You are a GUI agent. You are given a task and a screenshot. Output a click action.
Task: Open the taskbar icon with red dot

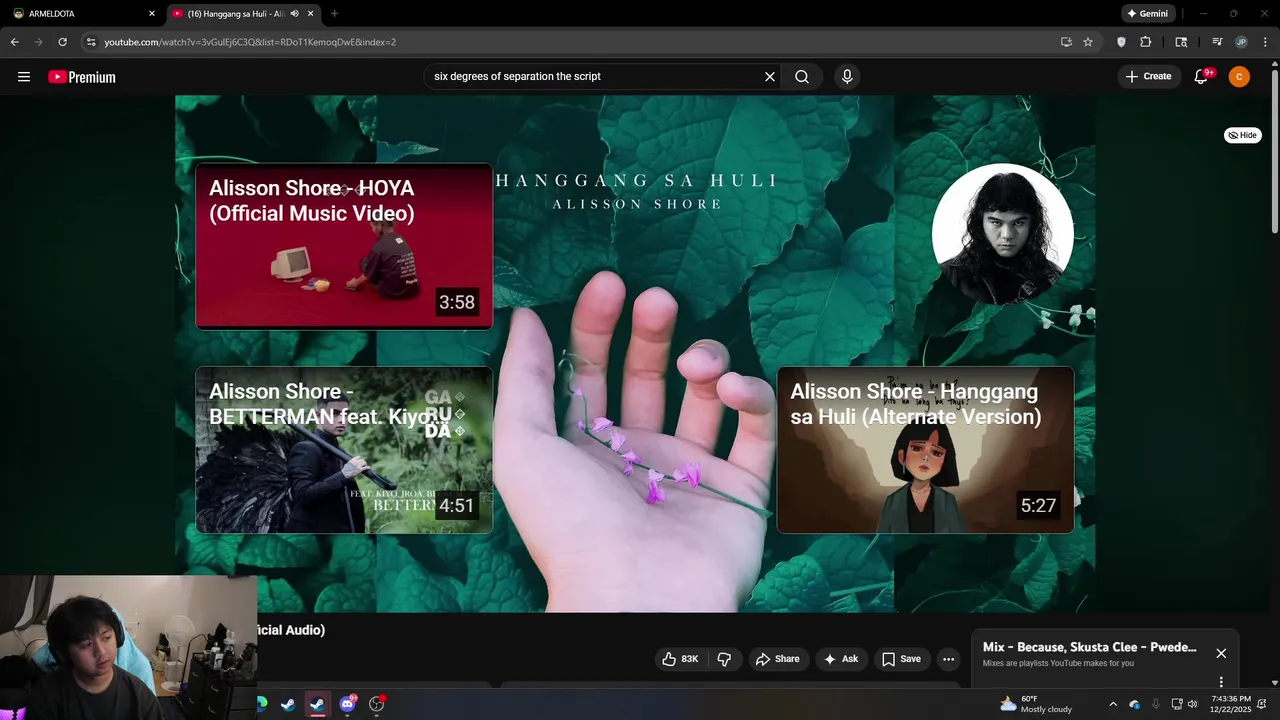(377, 704)
